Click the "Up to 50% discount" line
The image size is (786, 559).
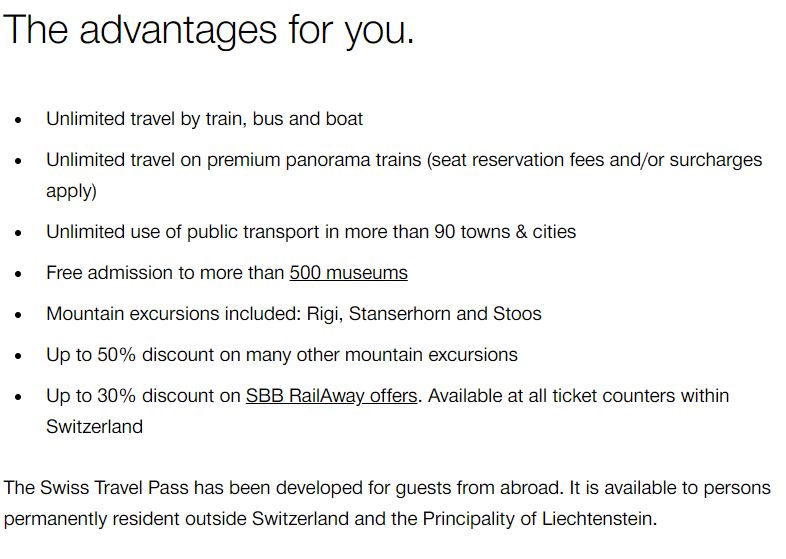click(x=281, y=355)
